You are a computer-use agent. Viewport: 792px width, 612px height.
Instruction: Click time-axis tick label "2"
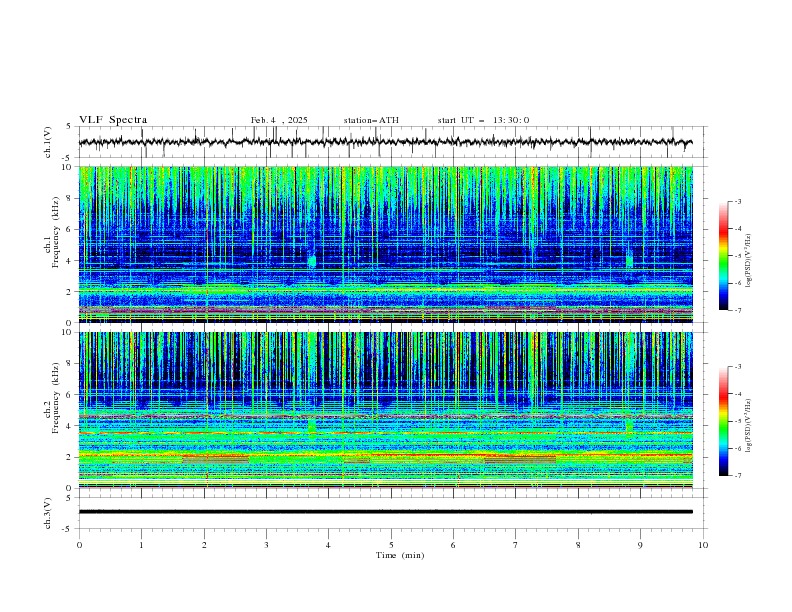coord(204,545)
